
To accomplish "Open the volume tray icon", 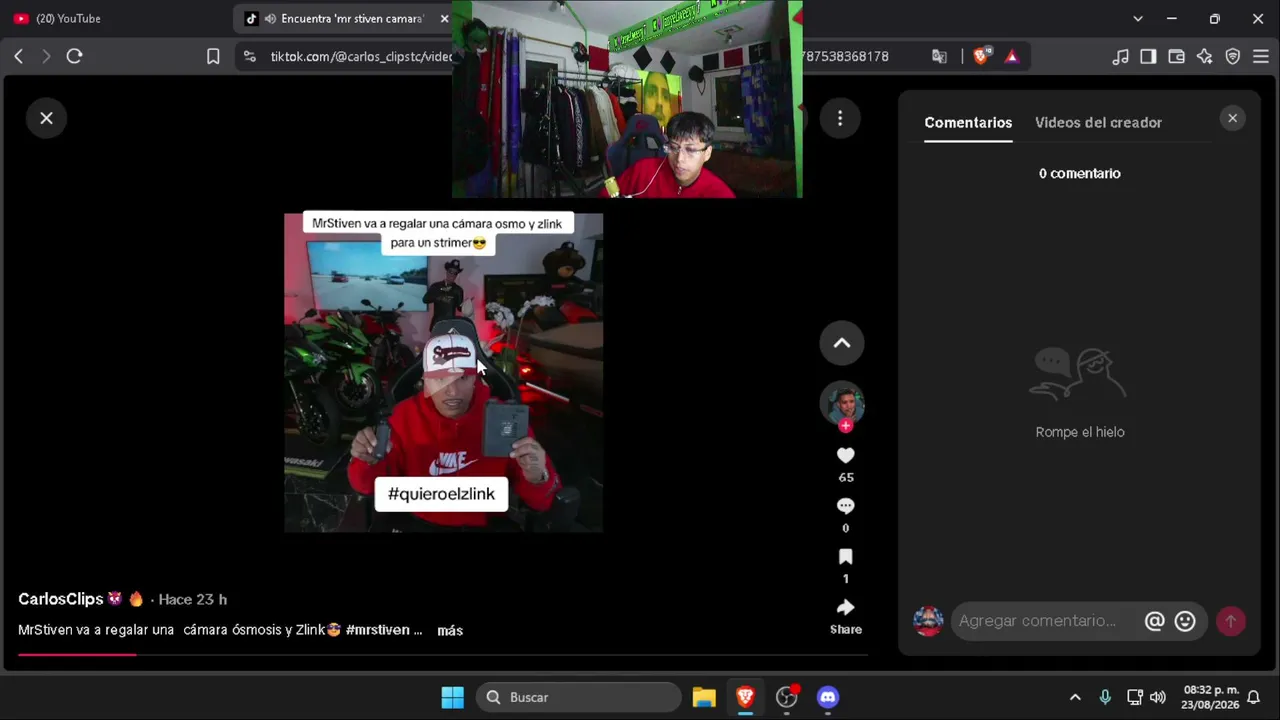I will (x=1158, y=697).
